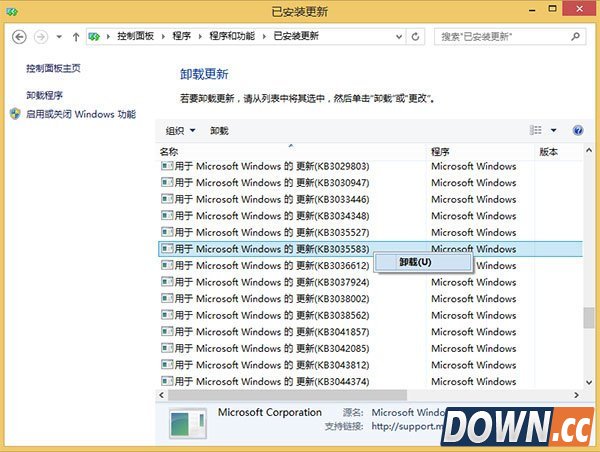The width and height of the screenshot is (600, 452).
Task: Click the vertical scrollbar up arrow
Action: 589,151
